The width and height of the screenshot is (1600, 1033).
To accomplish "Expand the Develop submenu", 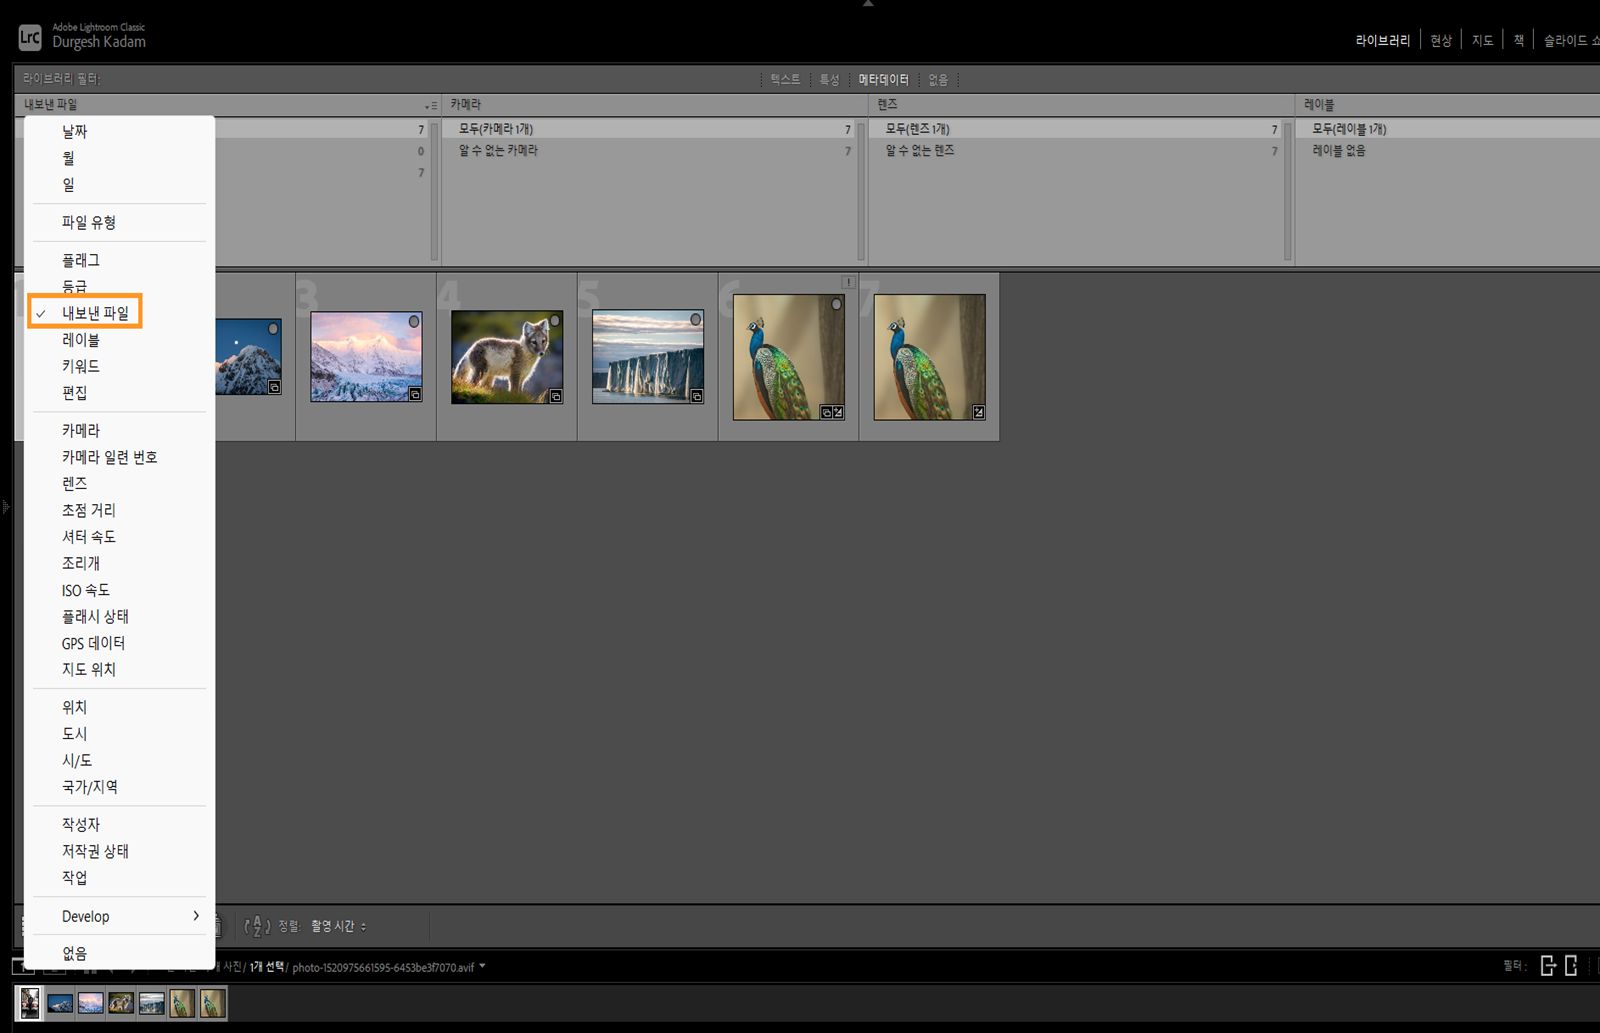I will pyautogui.click(x=119, y=916).
